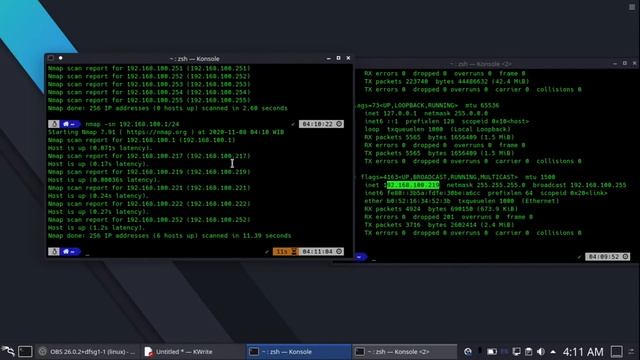Click 'Host is up (1.2s latency)' line
Image resolution: width=640 pixels, height=360 pixels.
click(96, 228)
